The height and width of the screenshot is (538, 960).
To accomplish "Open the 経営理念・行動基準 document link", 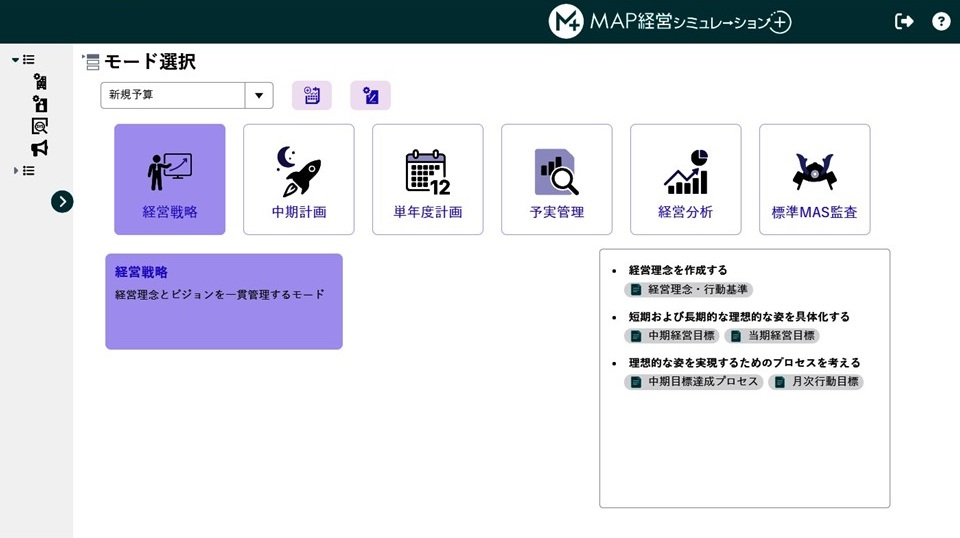I will coord(689,290).
